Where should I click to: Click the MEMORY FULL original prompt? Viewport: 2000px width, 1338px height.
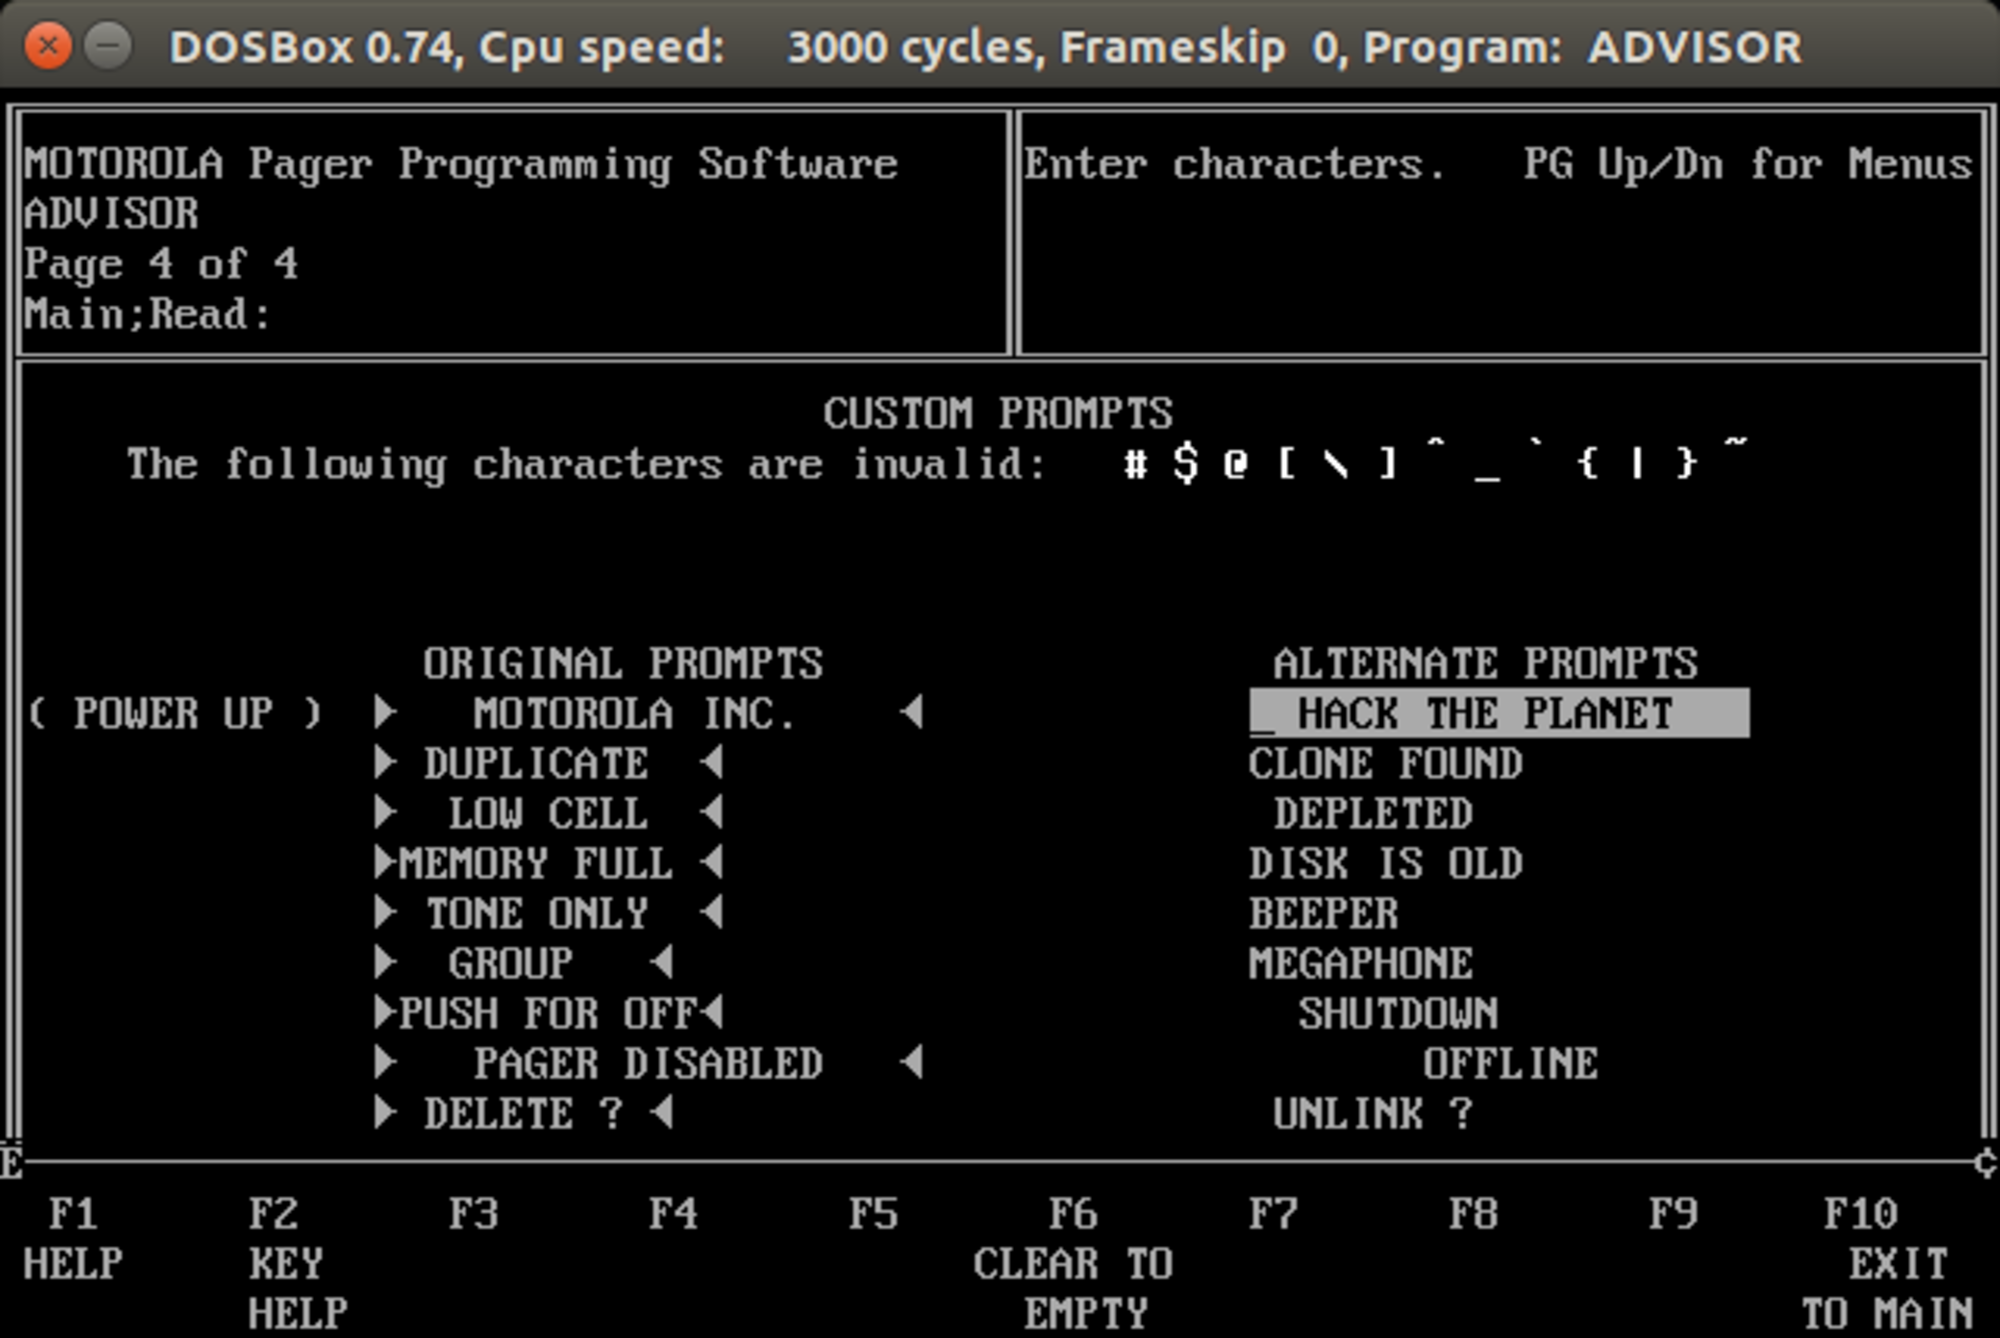point(536,864)
